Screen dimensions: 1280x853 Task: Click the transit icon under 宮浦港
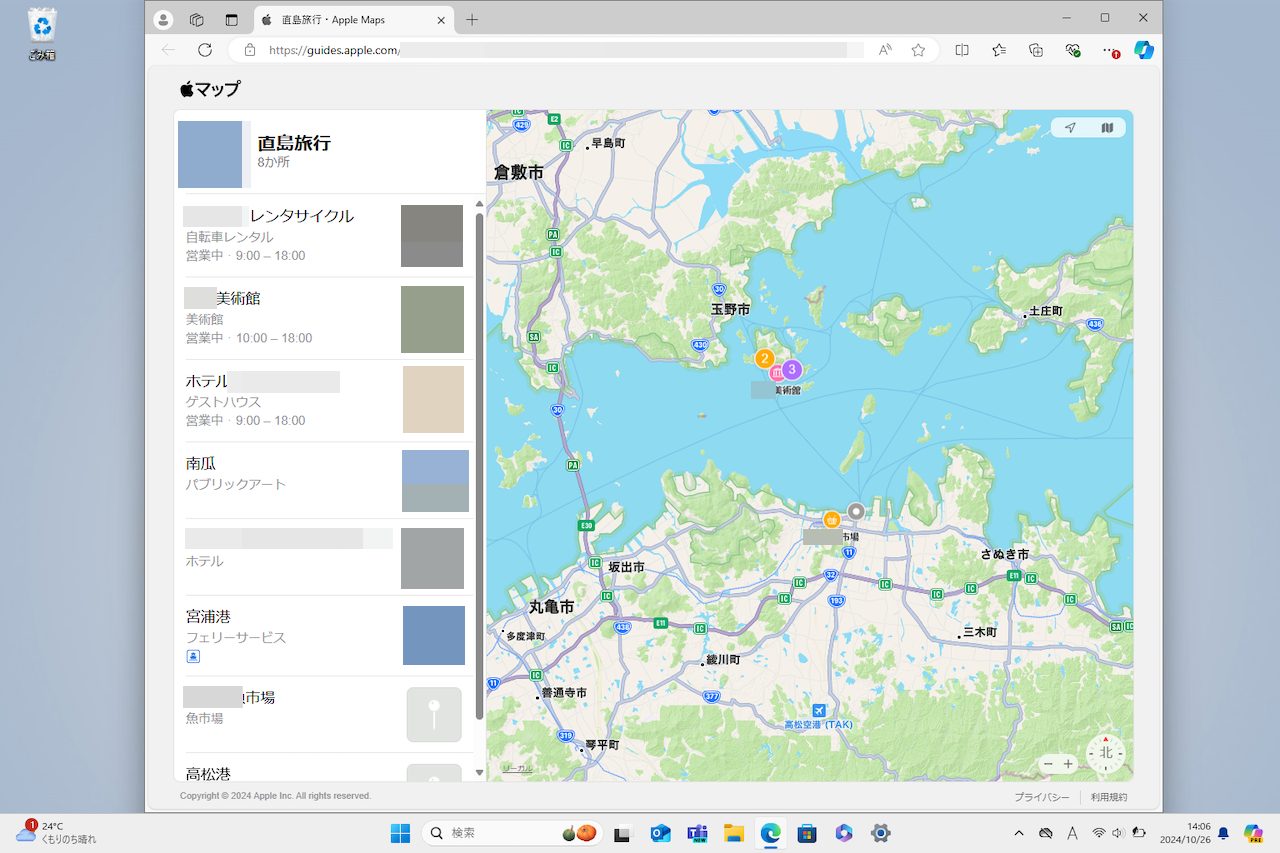click(x=193, y=656)
